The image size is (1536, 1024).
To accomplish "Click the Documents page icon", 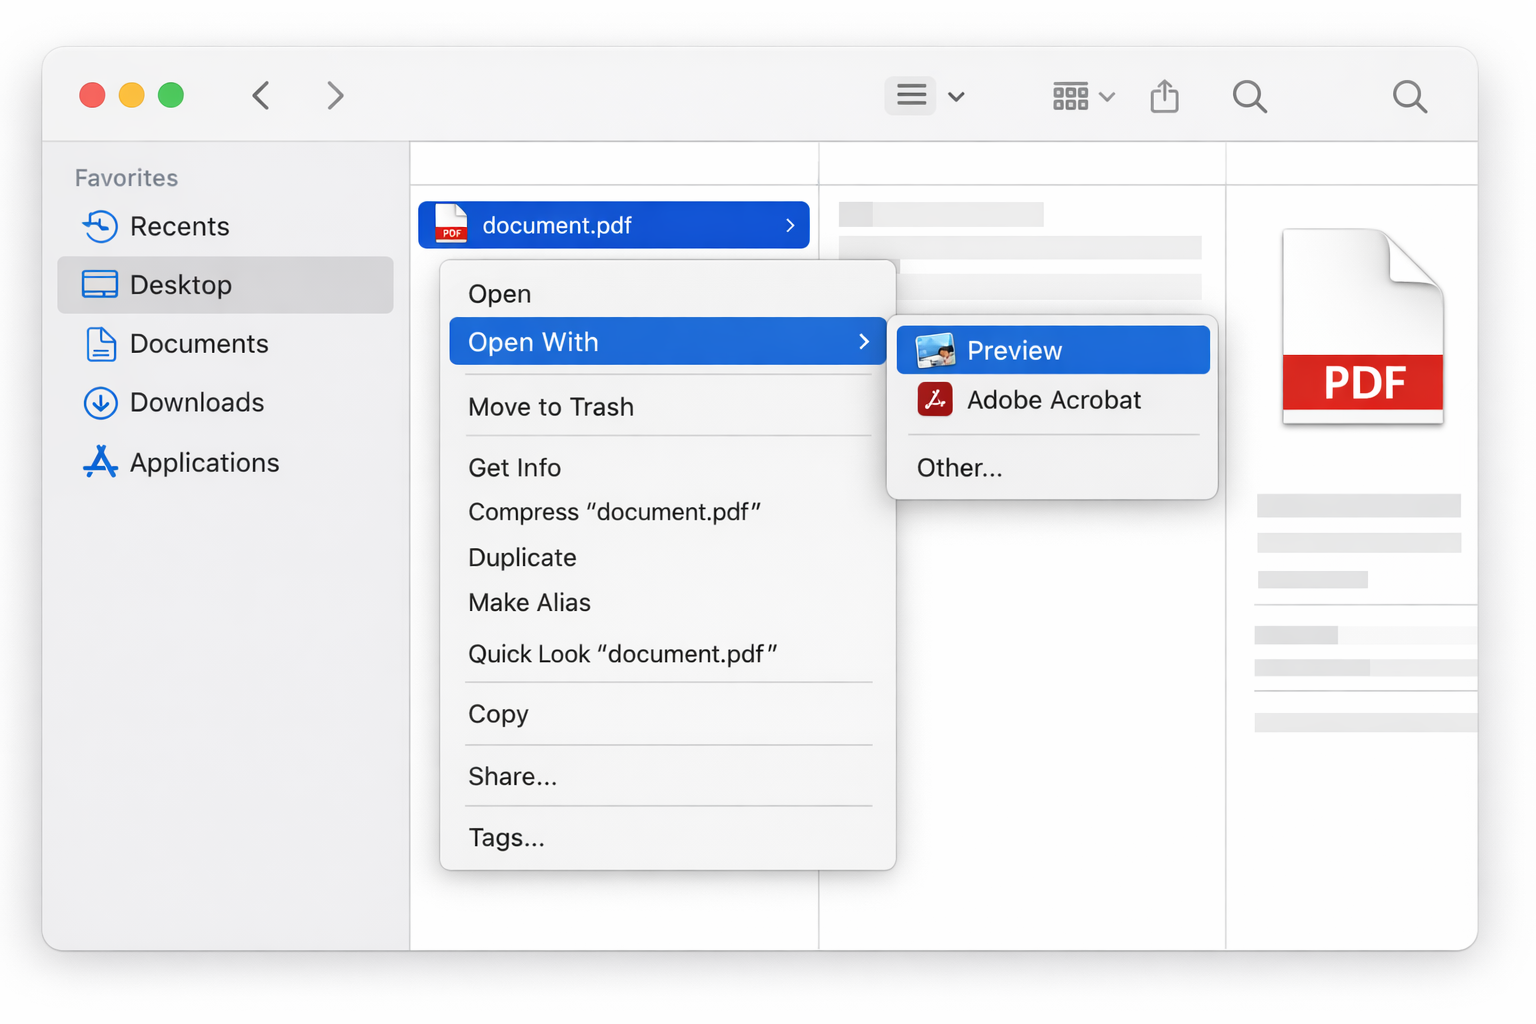I will (100, 344).
